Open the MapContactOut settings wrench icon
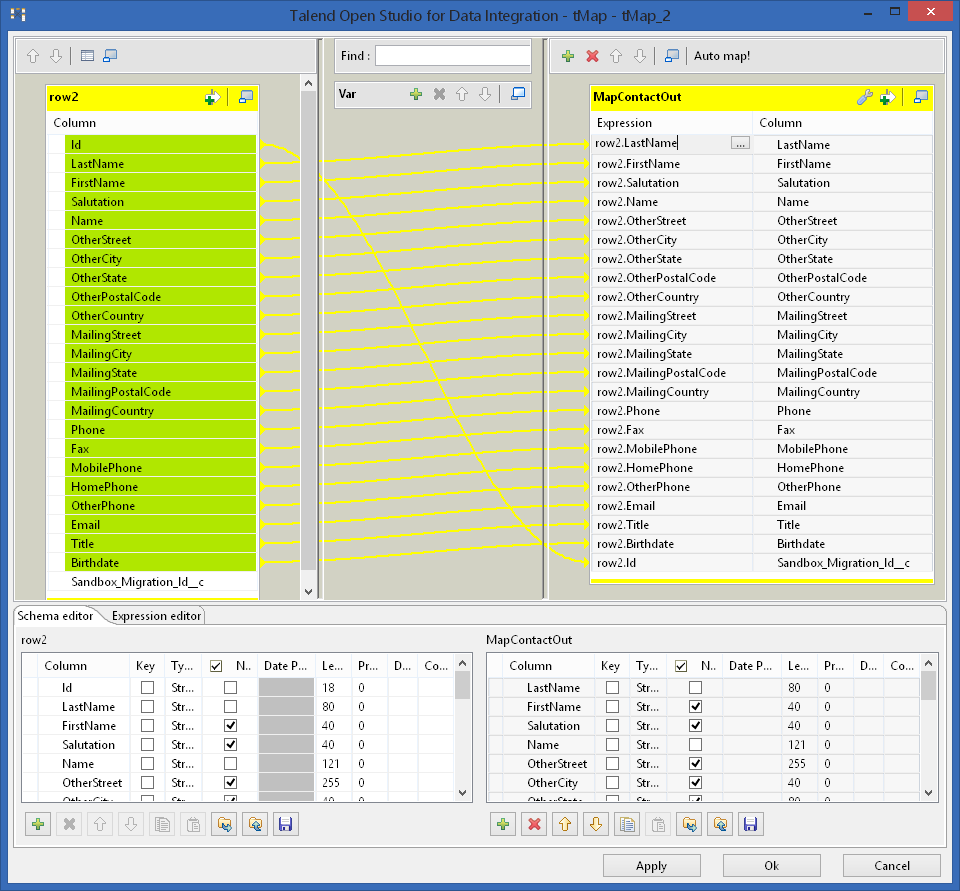960x891 pixels. coord(866,97)
